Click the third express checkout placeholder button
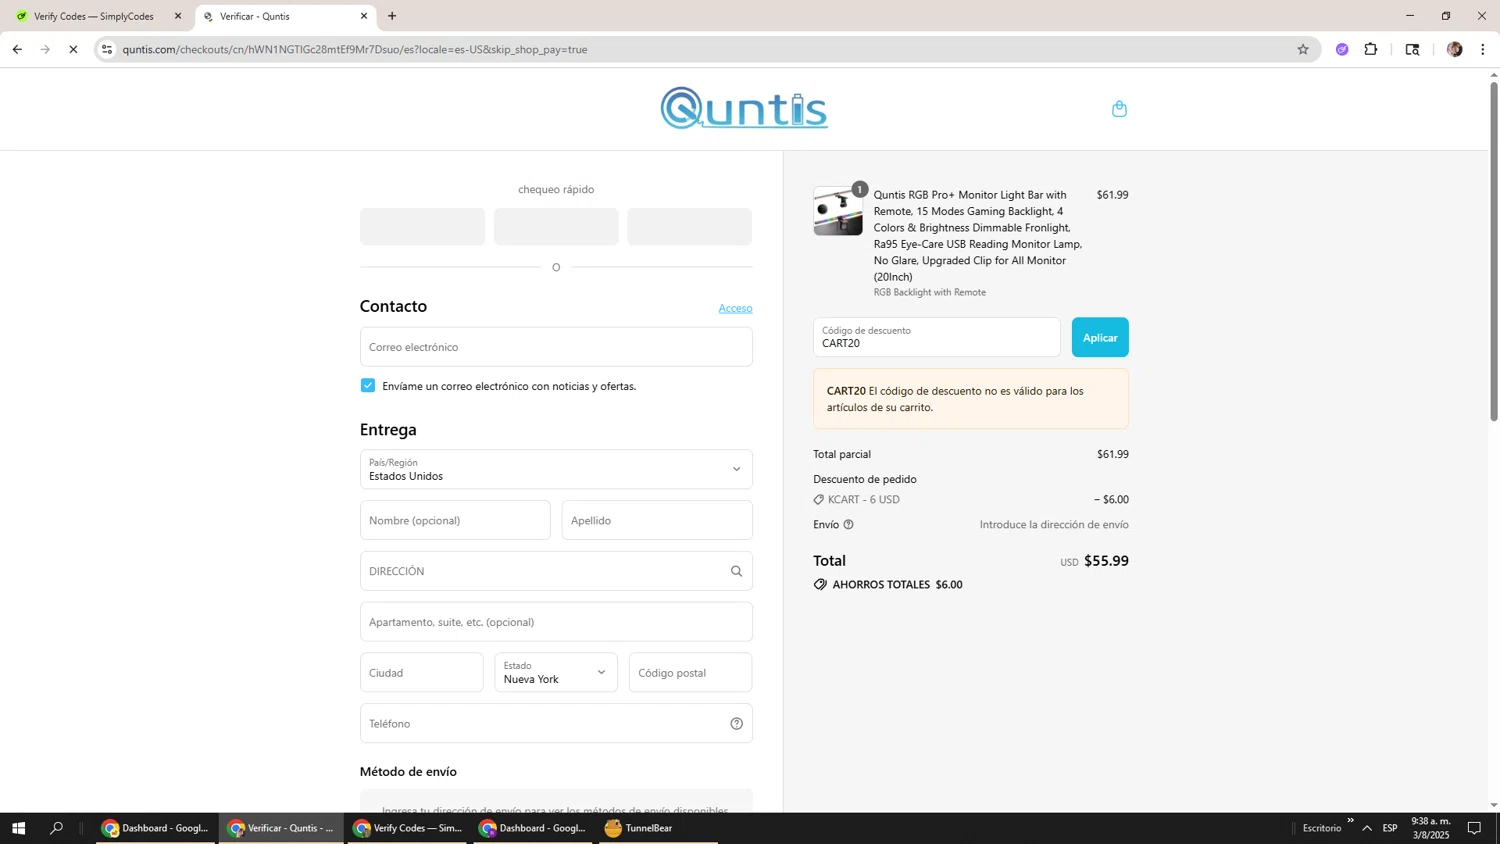 coord(689,227)
